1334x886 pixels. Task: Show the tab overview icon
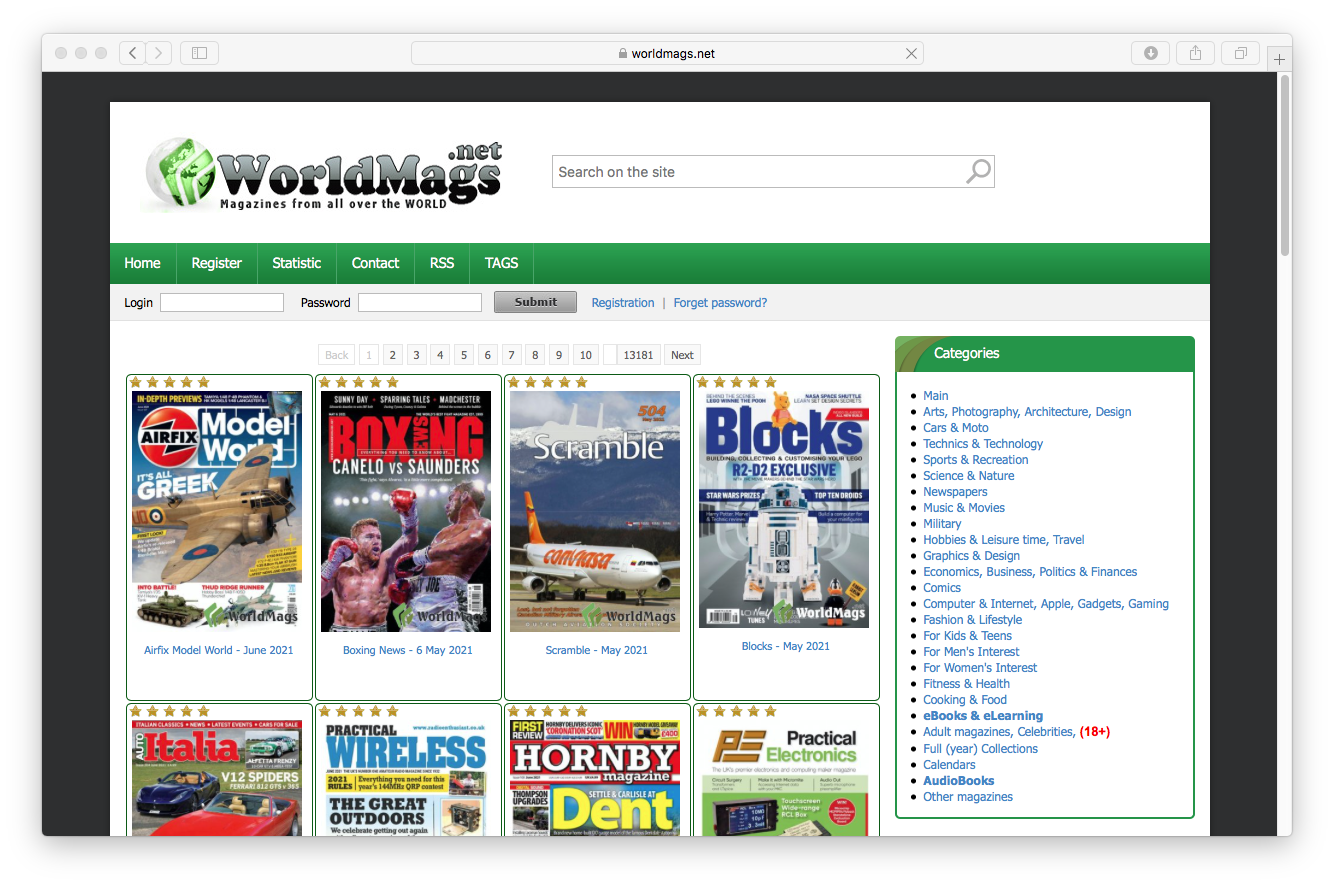[1240, 53]
